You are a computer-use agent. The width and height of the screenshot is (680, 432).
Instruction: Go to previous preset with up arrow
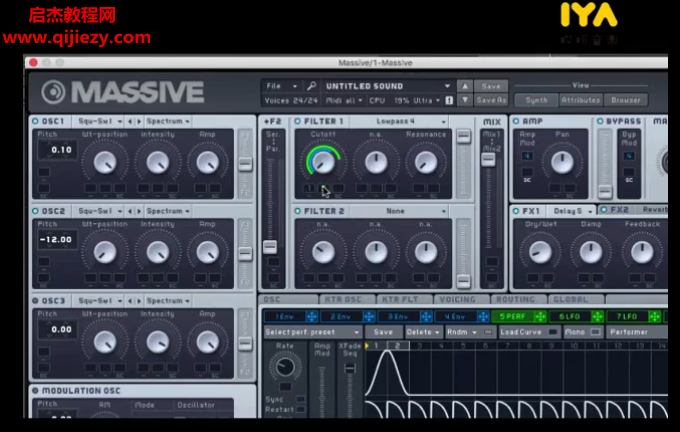[464, 86]
